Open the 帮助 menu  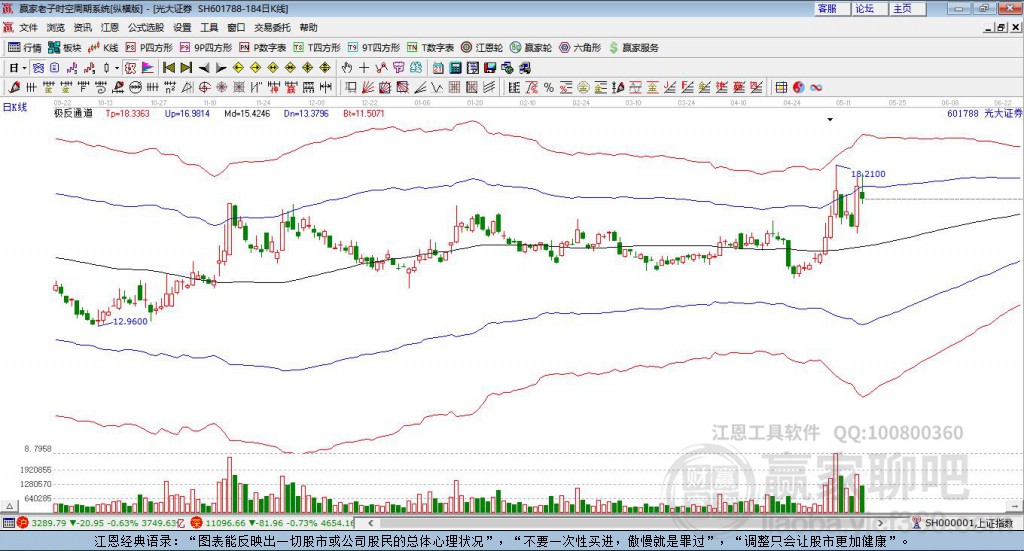click(308, 27)
